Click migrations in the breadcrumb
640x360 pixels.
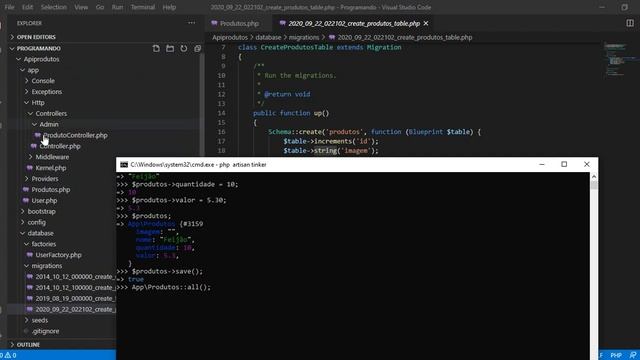pos(304,37)
